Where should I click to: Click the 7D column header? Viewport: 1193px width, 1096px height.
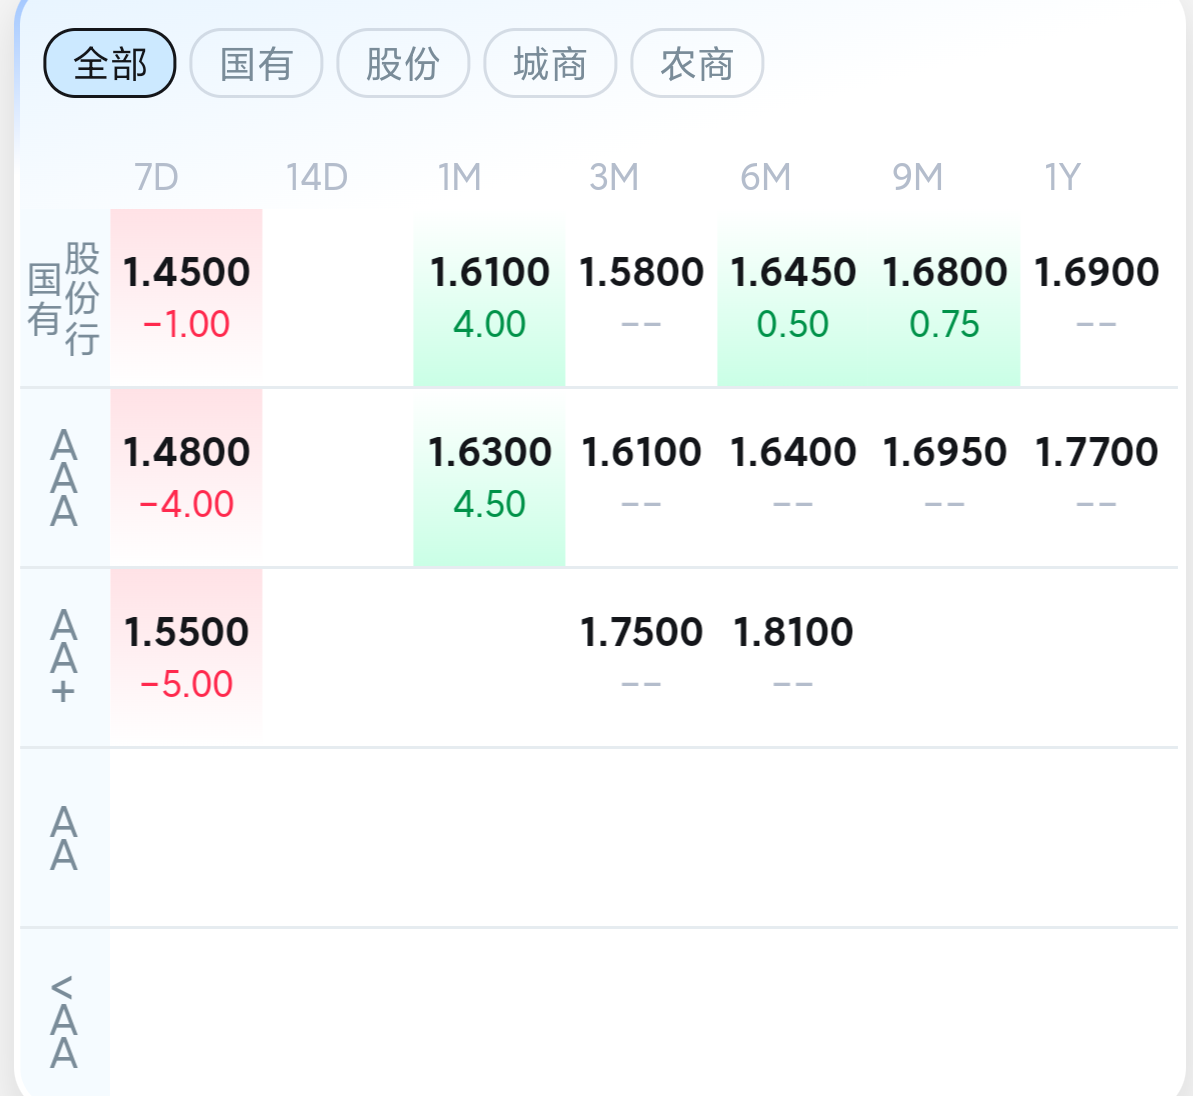click(156, 177)
